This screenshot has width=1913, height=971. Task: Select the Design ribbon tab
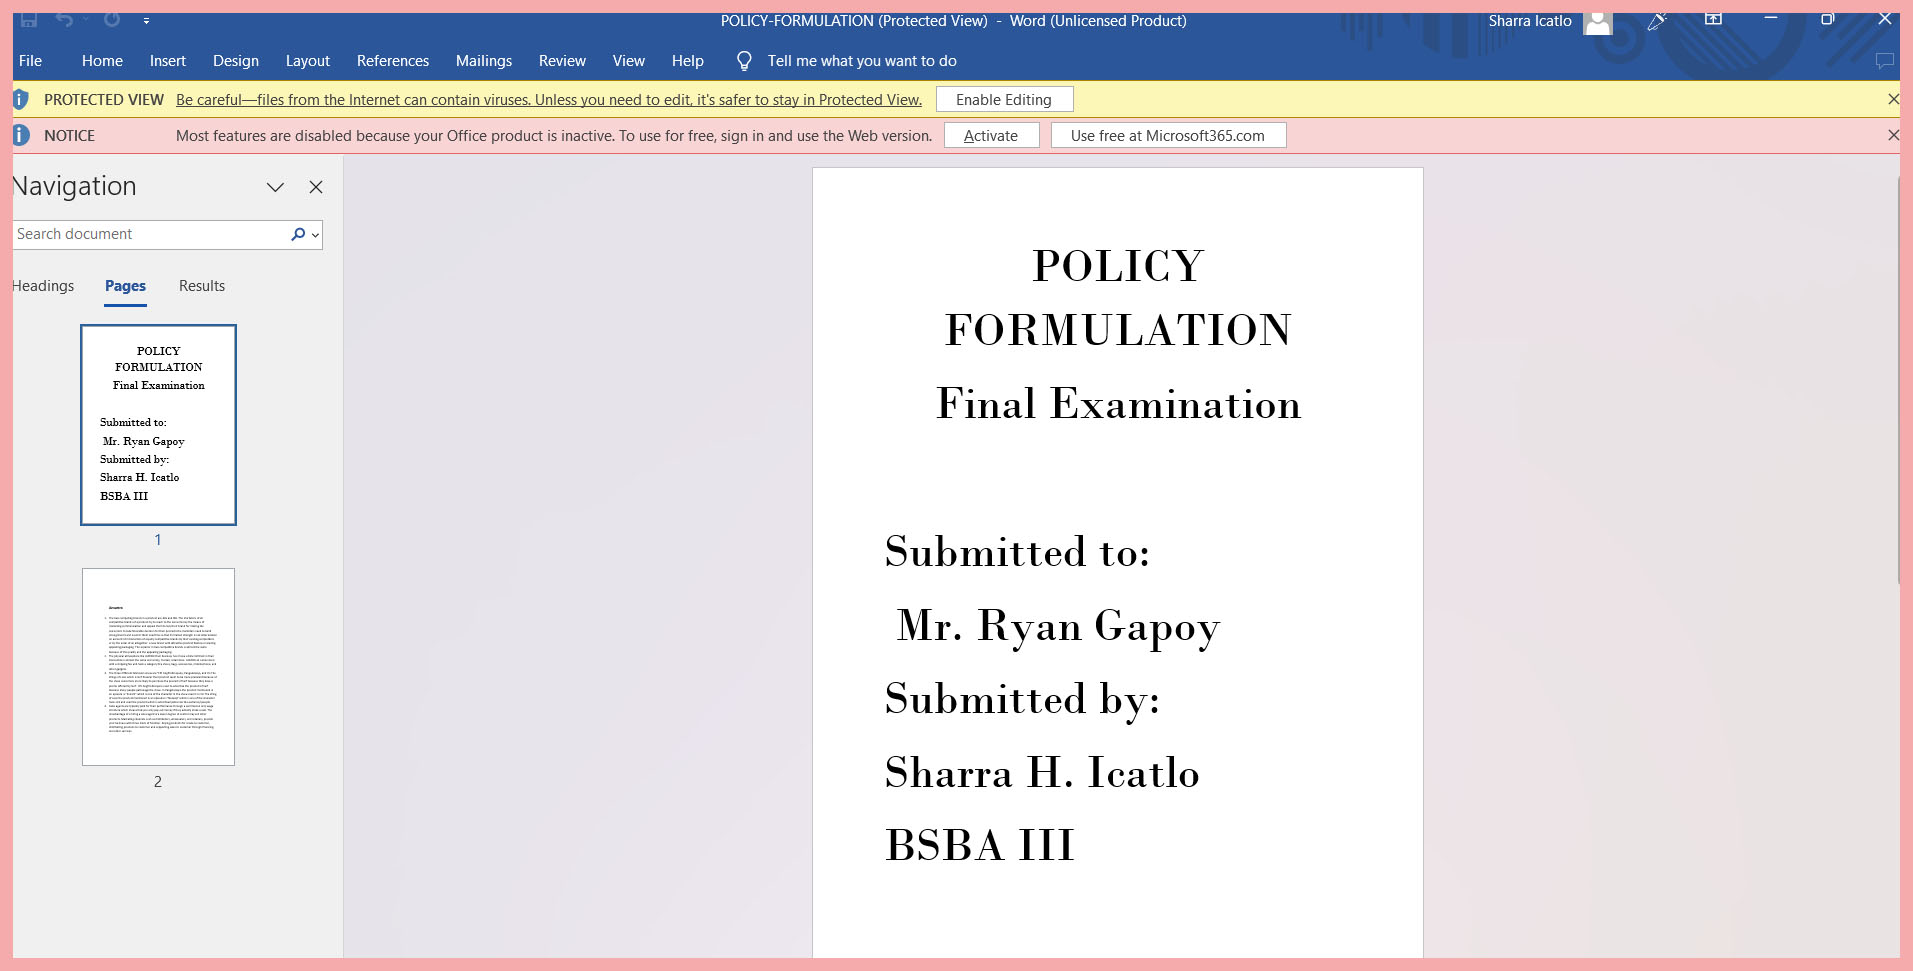tap(236, 61)
